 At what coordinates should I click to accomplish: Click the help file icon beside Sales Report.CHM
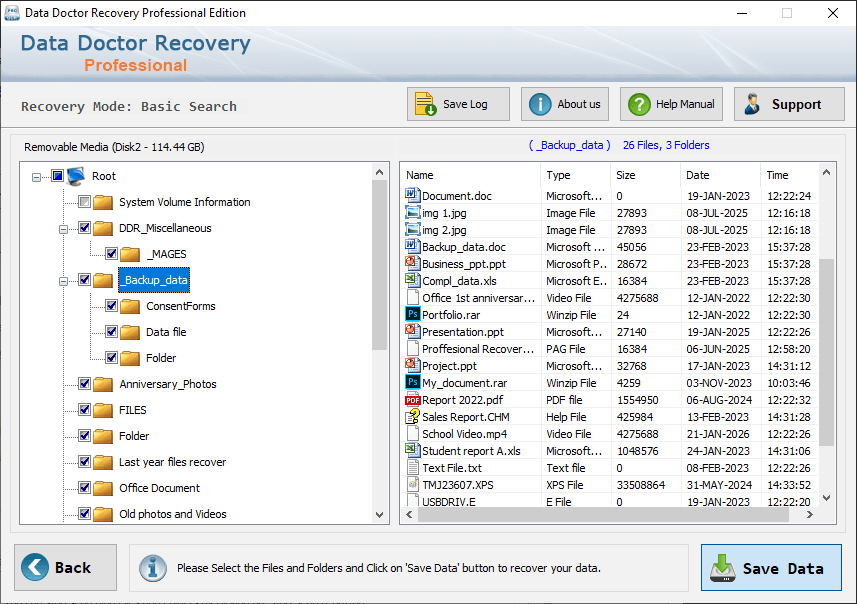412,417
